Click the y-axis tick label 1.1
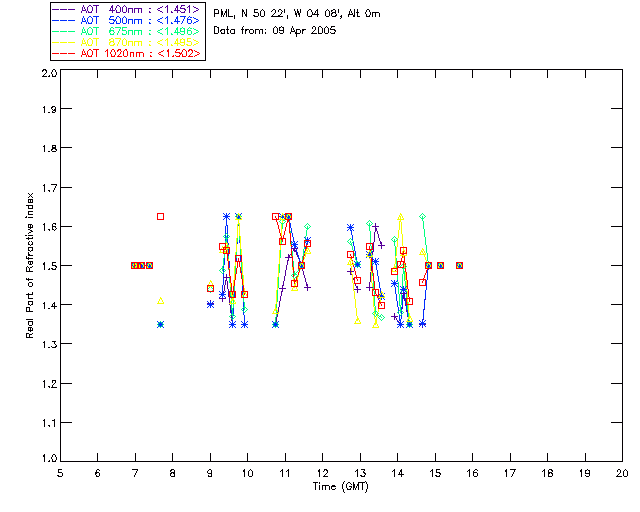 click(x=49, y=423)
